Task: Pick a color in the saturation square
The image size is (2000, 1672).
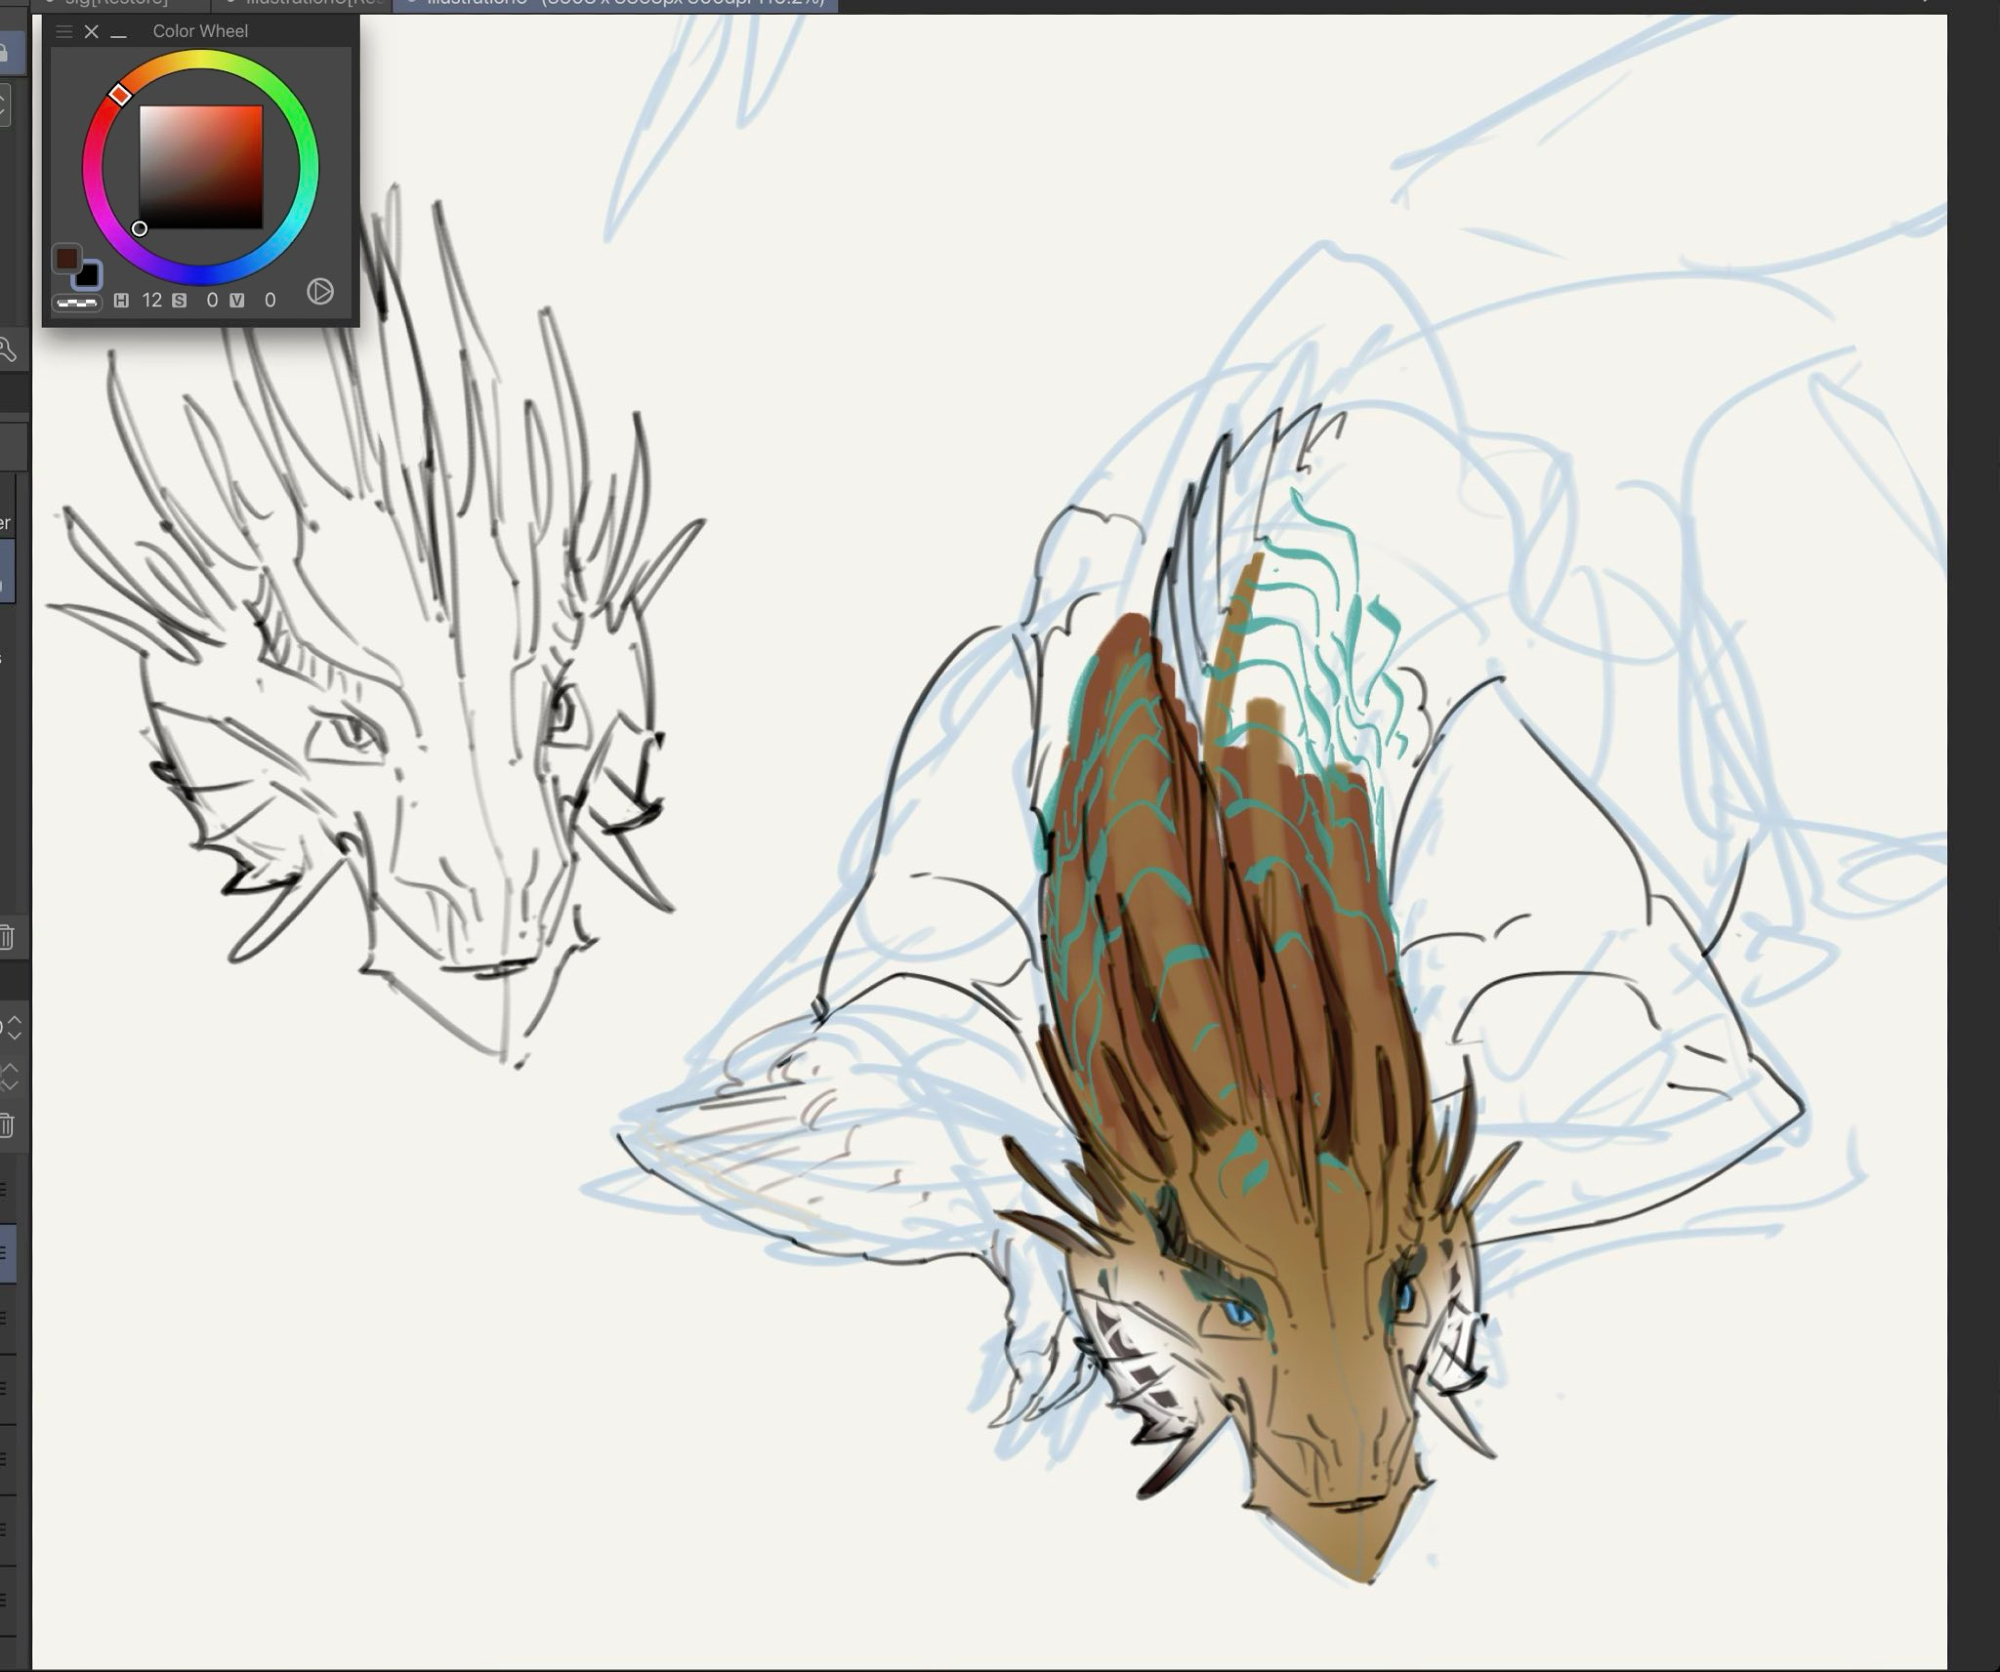Action: click(x=200, y=167)
